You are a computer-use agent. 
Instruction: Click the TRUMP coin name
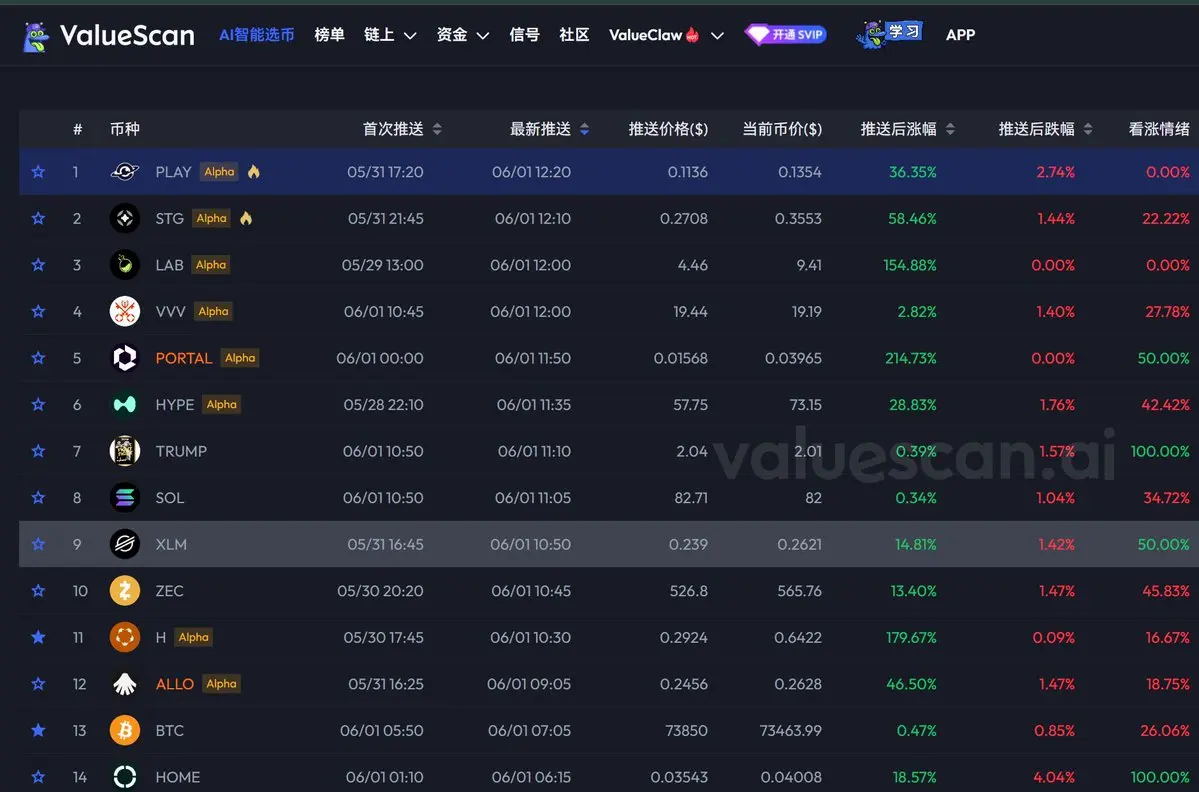point(181,452)
